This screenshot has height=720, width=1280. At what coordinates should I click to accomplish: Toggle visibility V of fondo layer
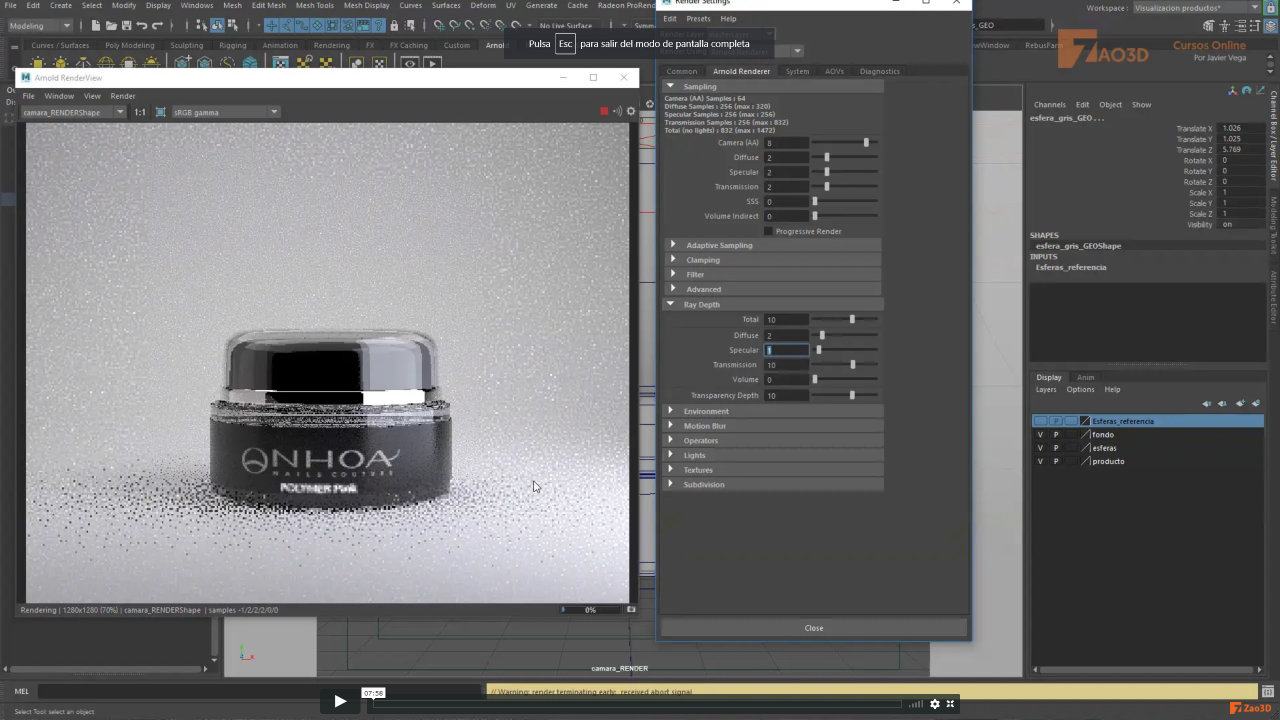(1040, 435)
